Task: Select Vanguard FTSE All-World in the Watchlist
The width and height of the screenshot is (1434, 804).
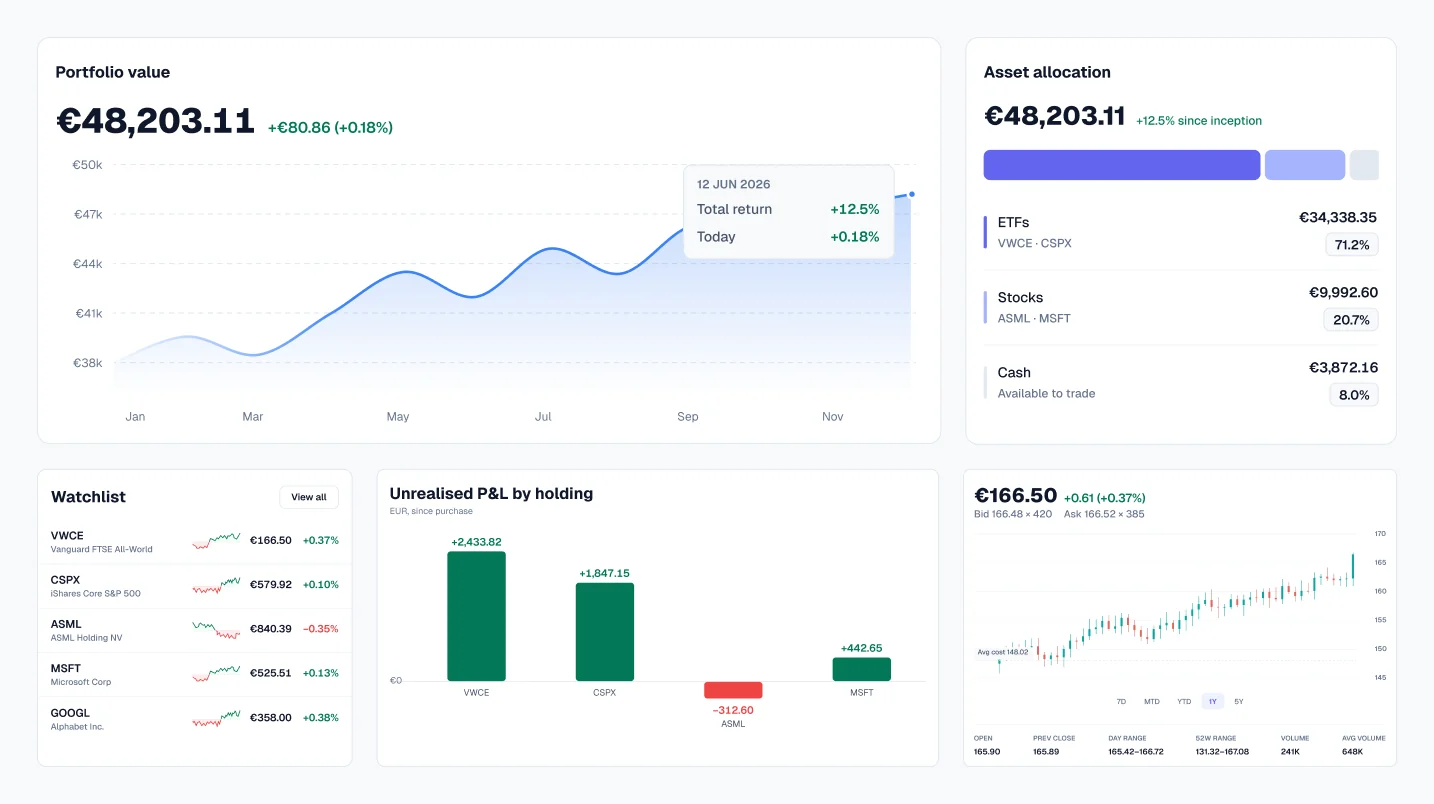Action: point(102,549)
